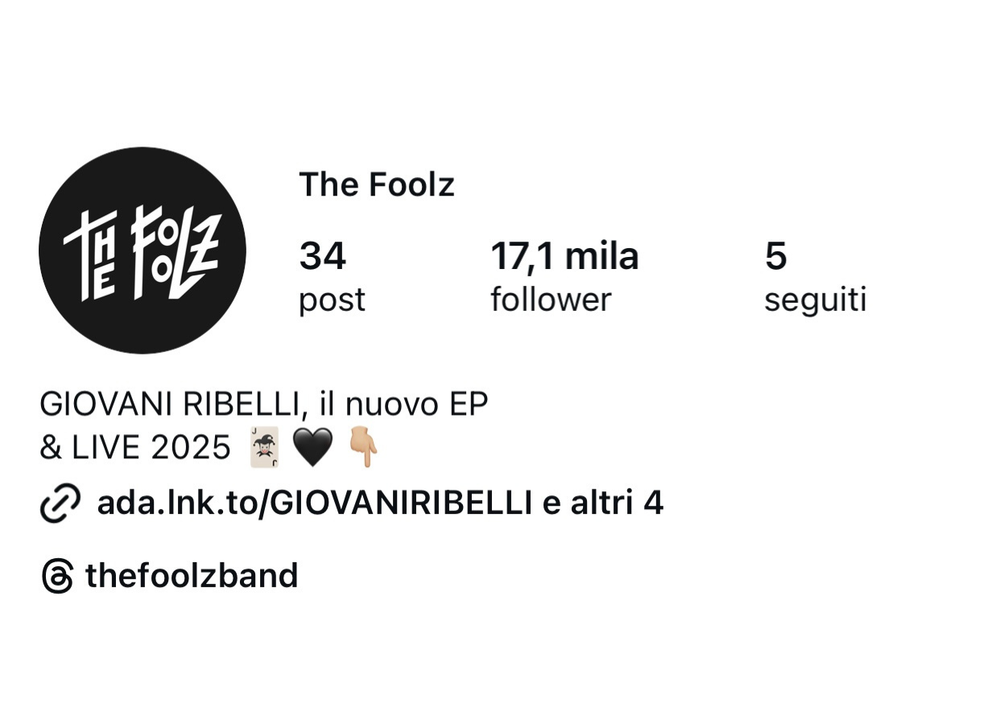
Task: Tap the 34 post counter
Action: (x=332, y=277)
